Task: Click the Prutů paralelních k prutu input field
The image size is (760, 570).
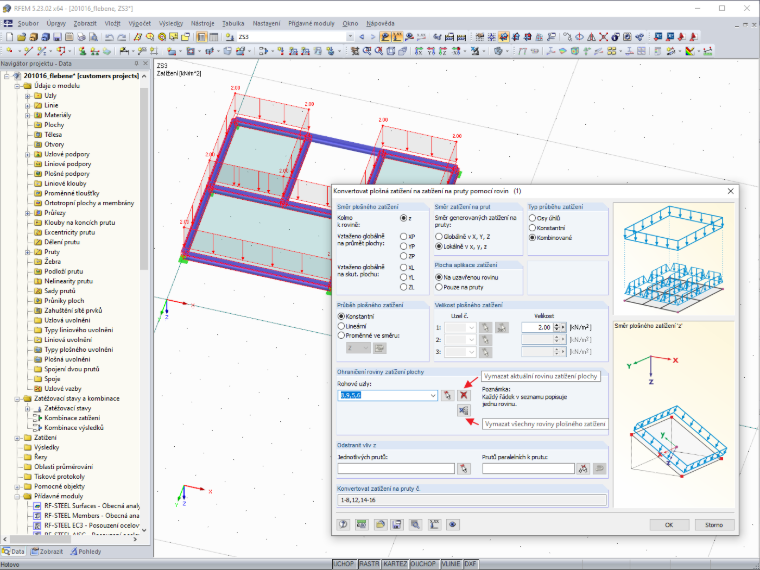Action: pos(528,469)
